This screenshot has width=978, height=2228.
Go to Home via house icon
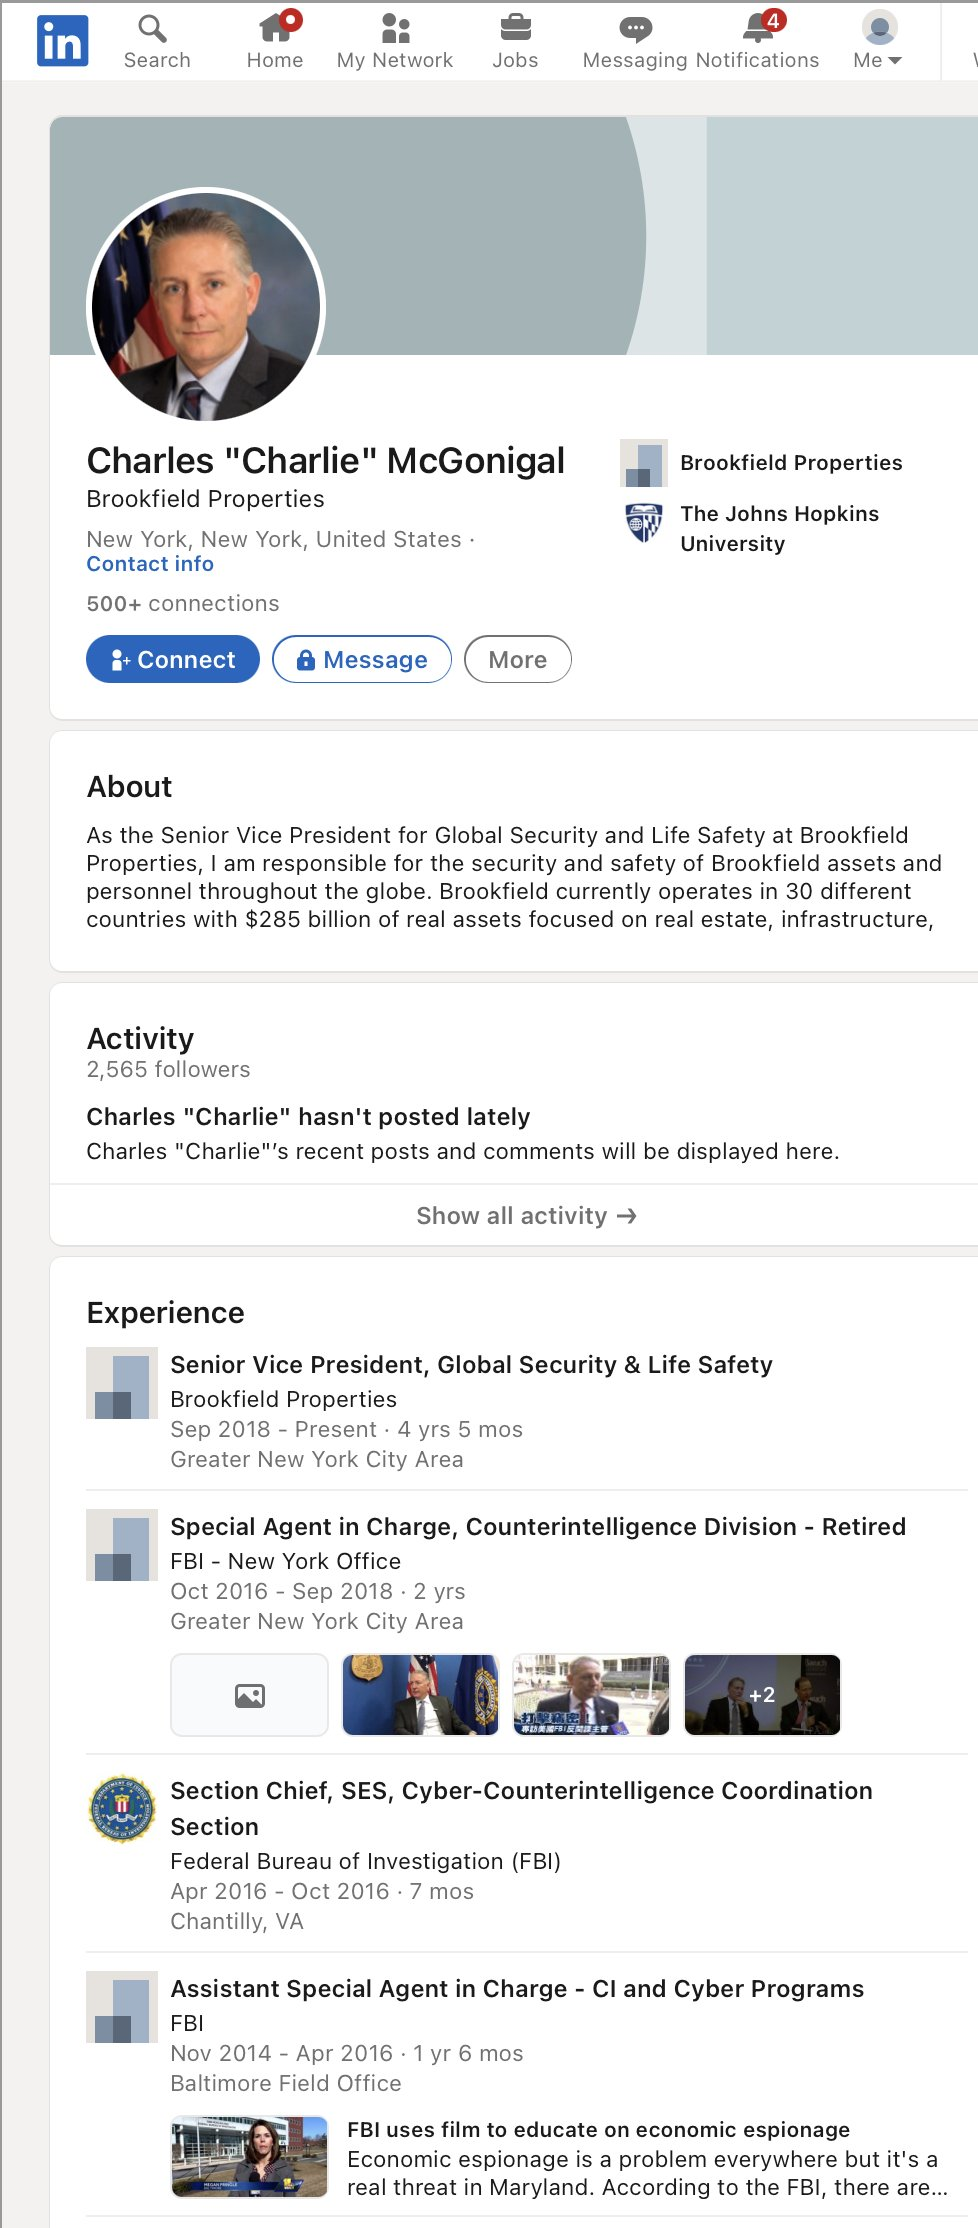coord(275,28)
